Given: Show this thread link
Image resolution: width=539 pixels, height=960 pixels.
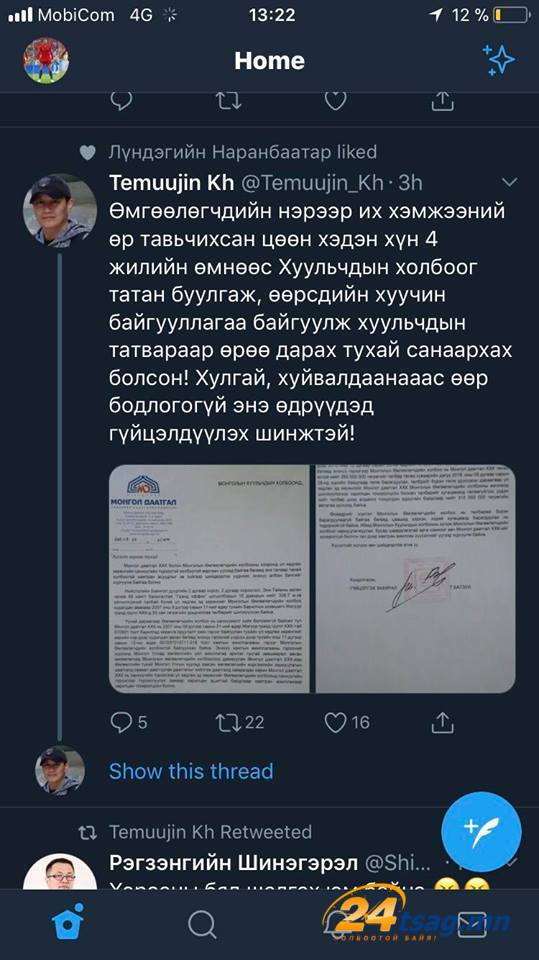Looking at the screenshot, I should click(x=191, y=771).
